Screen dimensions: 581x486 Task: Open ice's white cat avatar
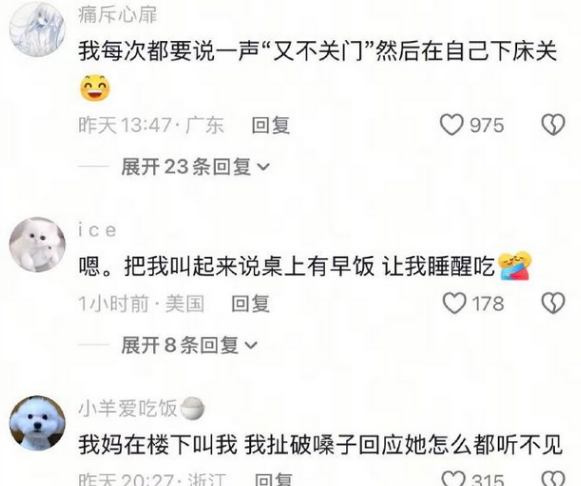point(37,244)
